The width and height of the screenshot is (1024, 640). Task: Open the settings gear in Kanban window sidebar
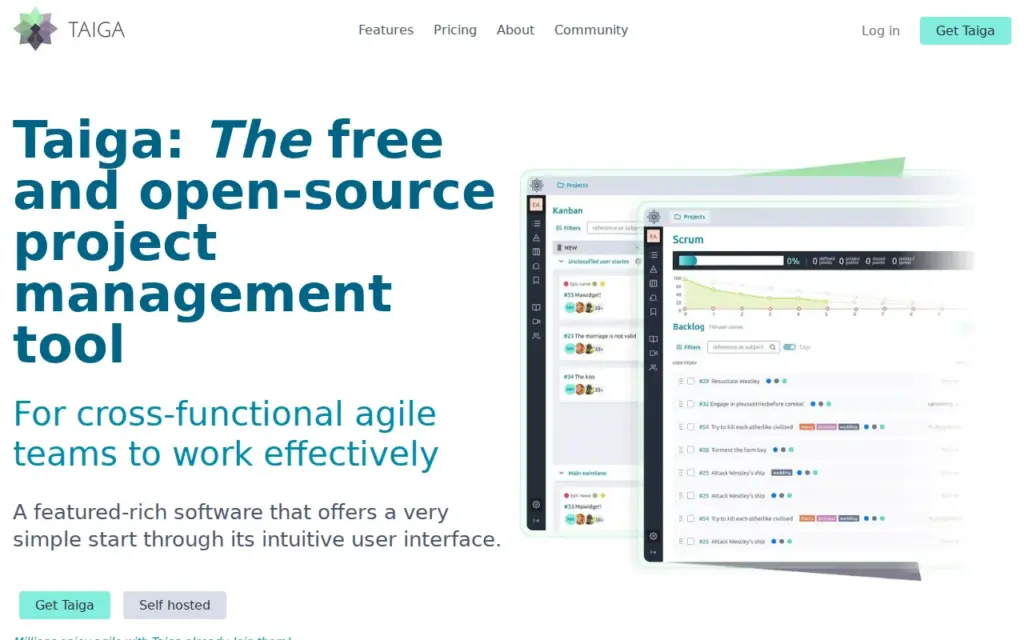pos(536,504)
